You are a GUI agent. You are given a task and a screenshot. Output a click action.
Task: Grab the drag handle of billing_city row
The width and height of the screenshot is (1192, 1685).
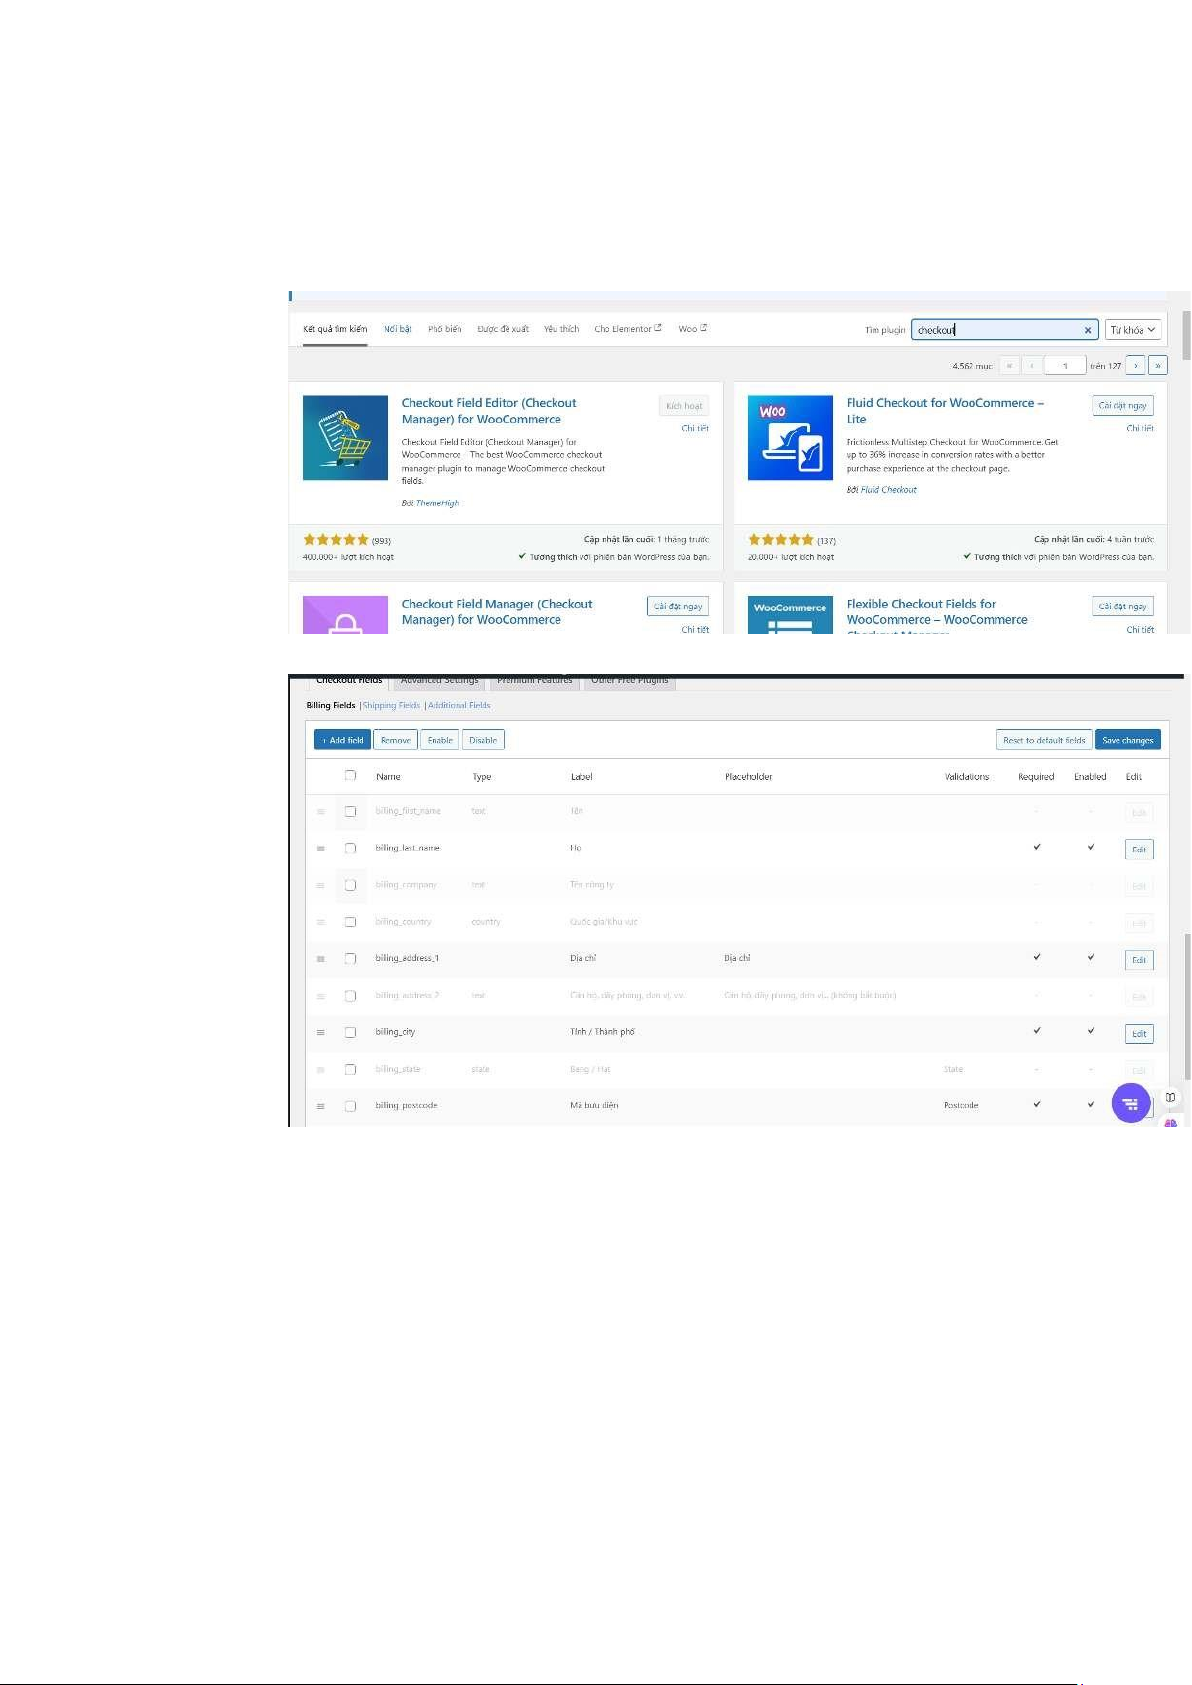tap(320, 1032)
